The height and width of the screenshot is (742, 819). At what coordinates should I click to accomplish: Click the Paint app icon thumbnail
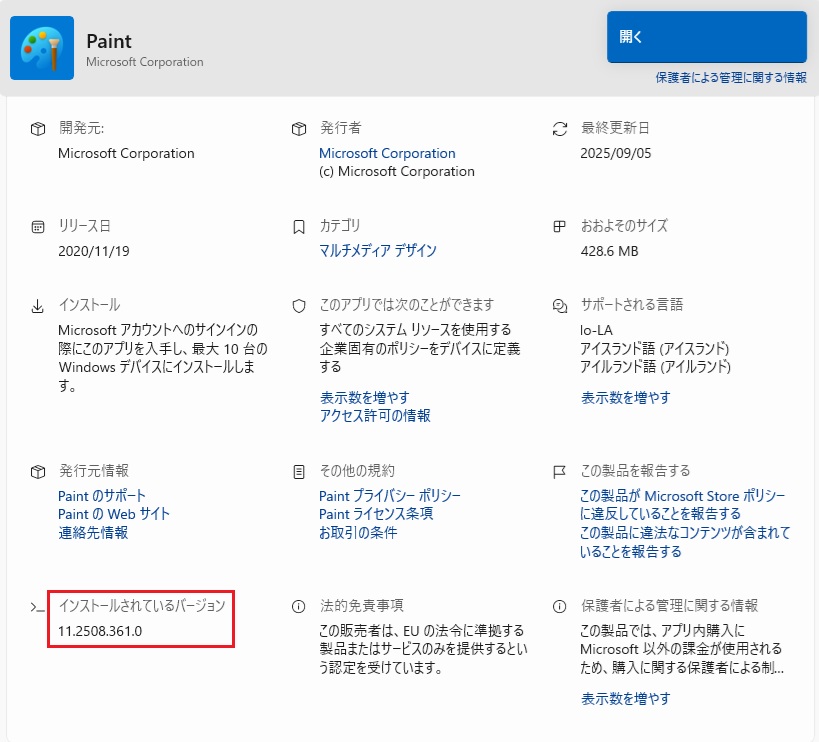pos(41,47)
